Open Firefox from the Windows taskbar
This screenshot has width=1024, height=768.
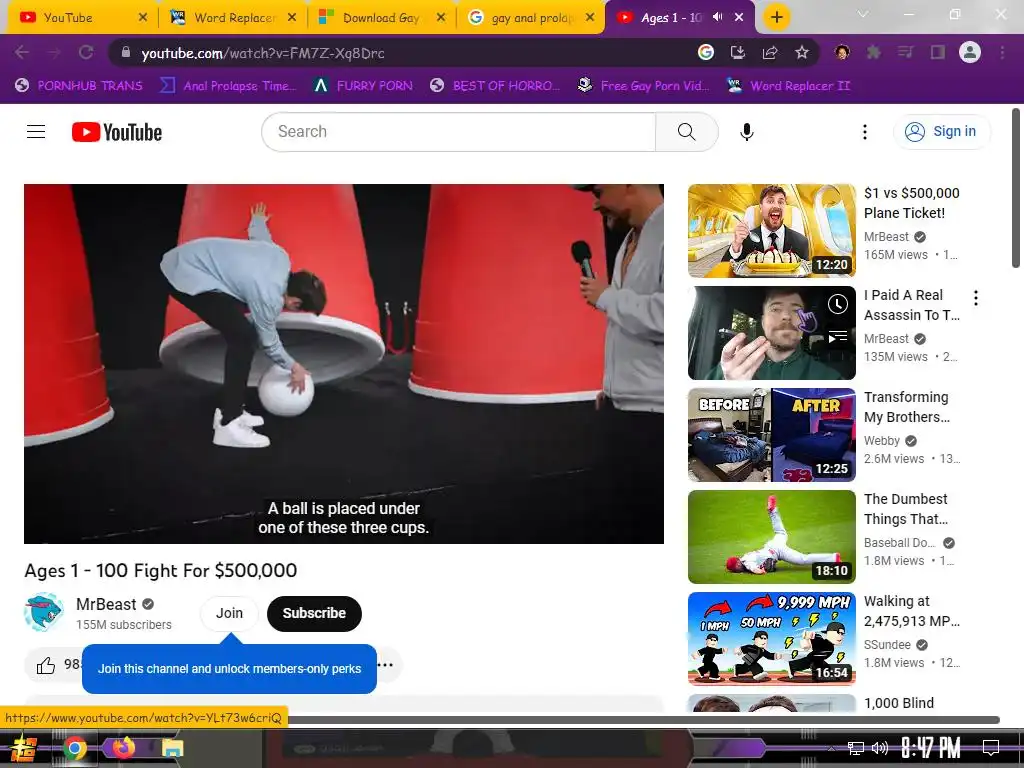coord(123,748)
